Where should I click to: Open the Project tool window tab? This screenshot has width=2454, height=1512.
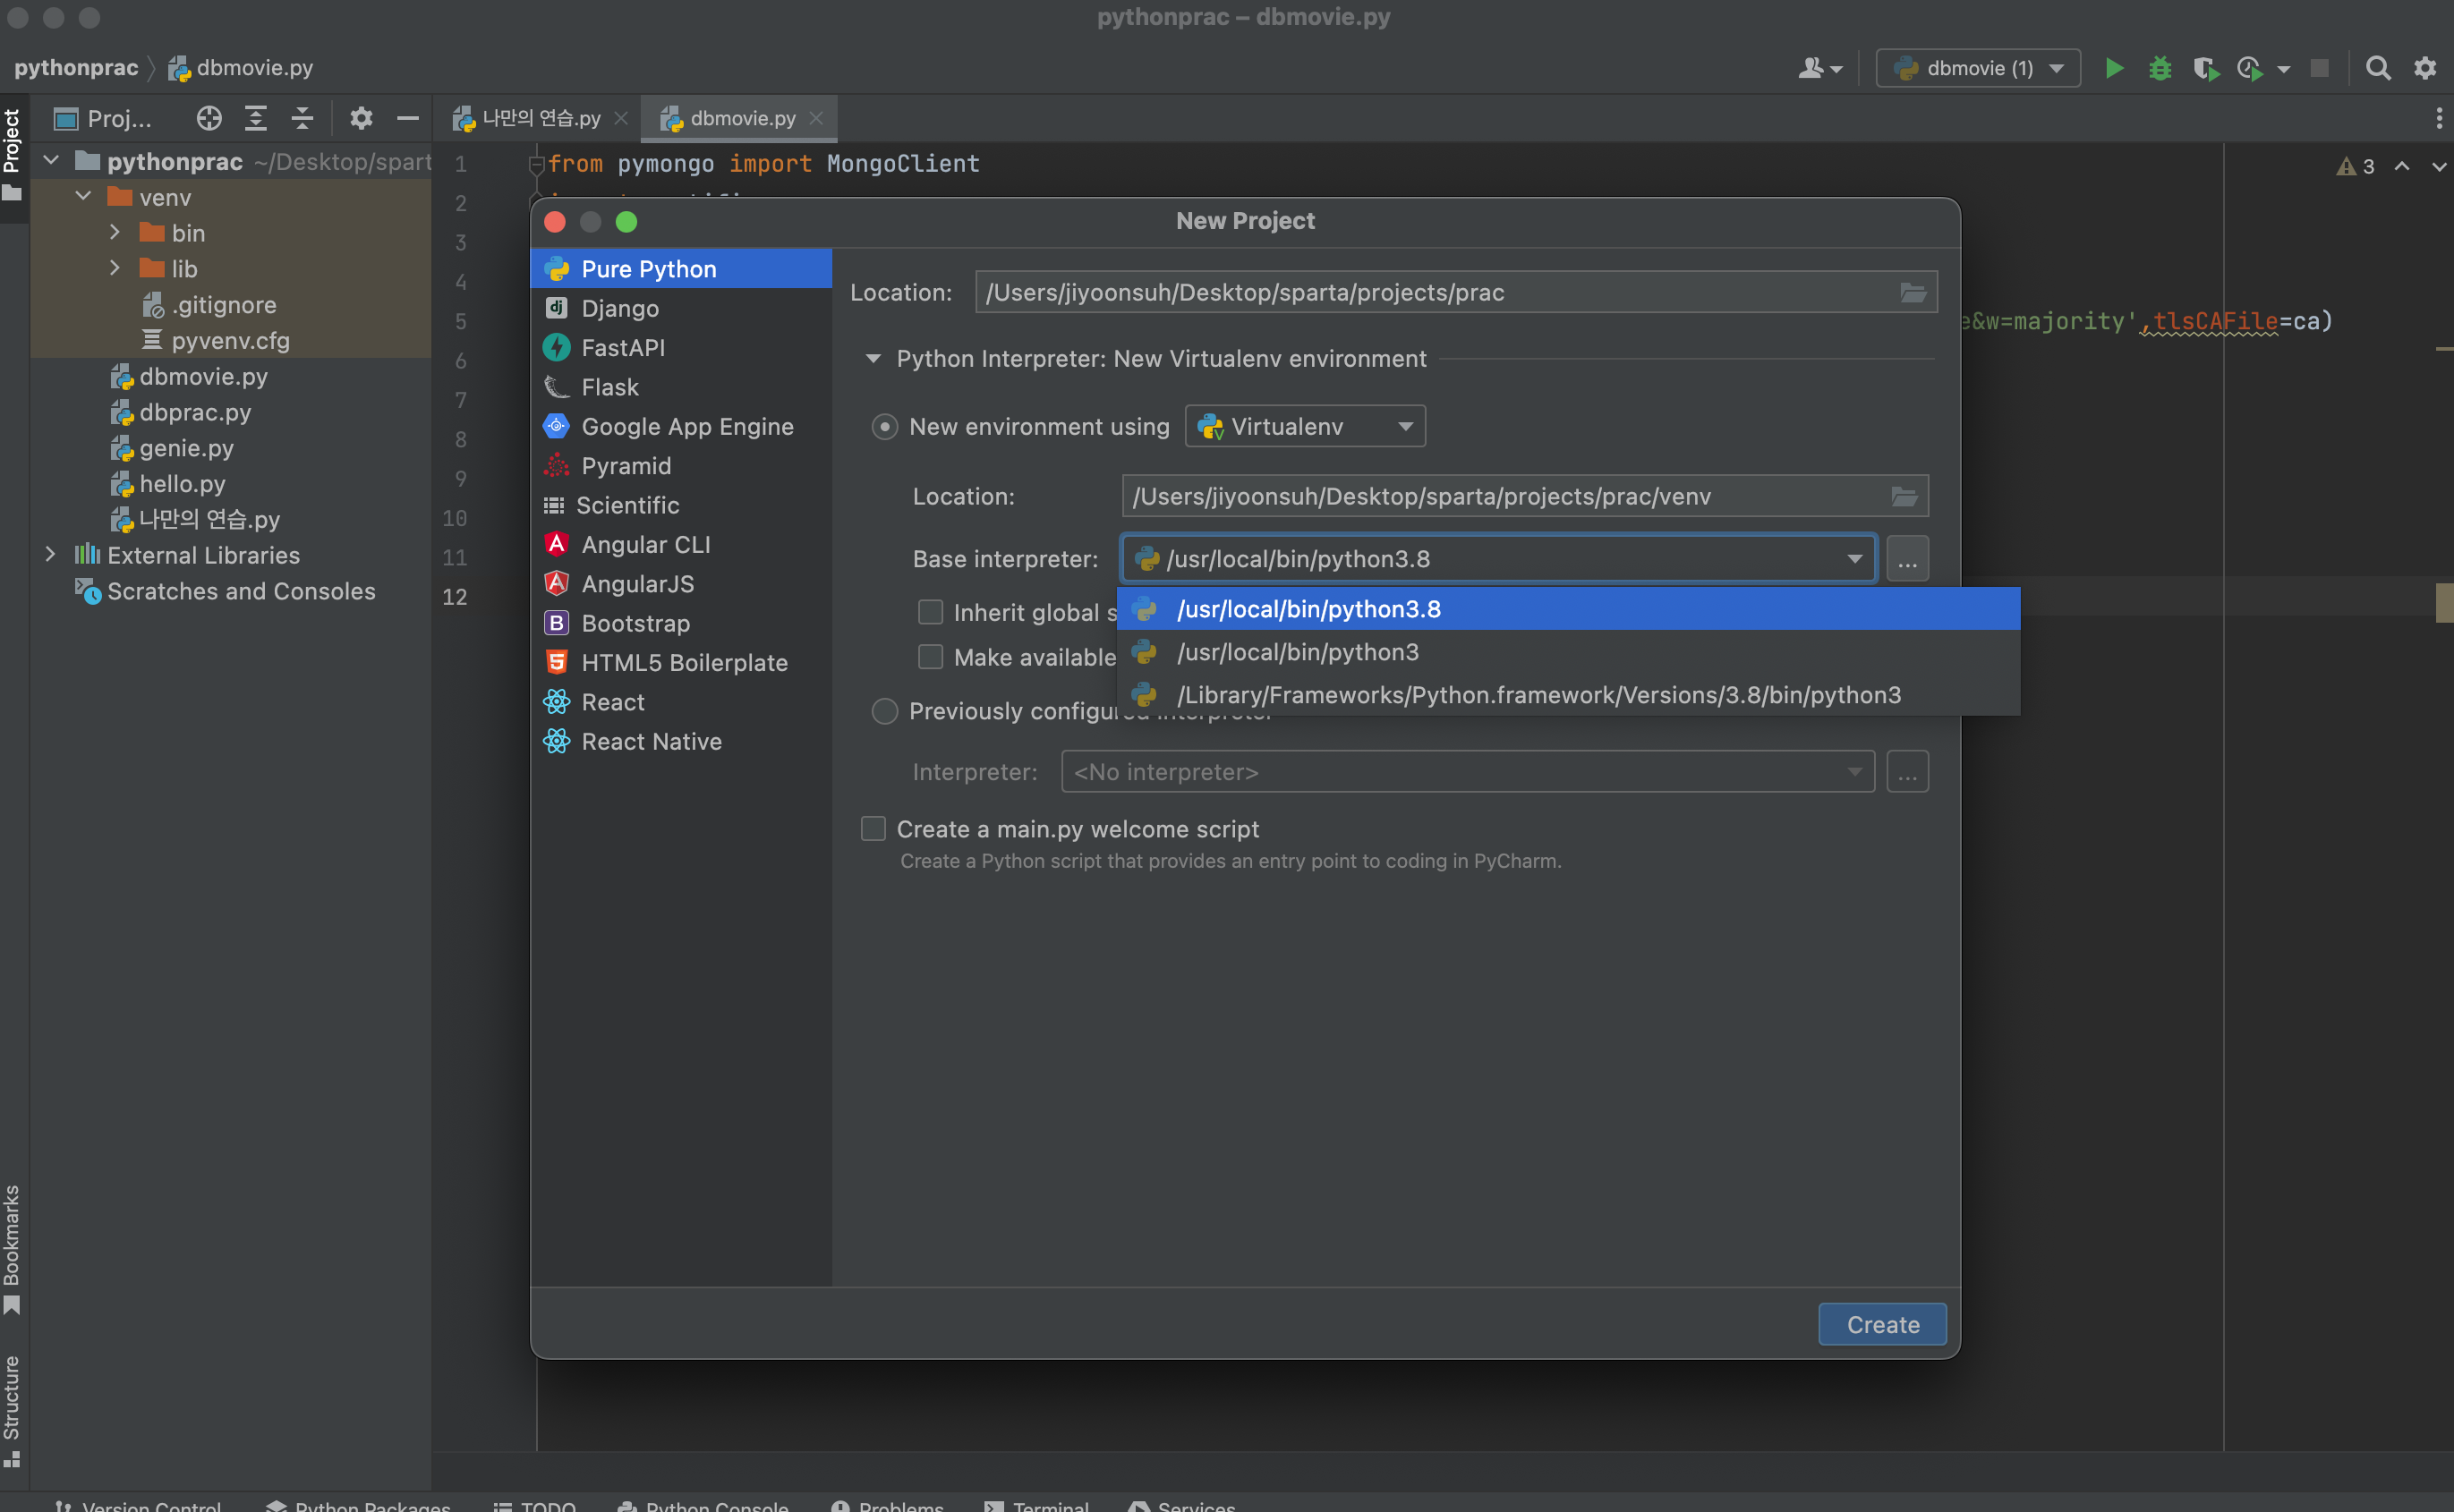coord(13,155)
